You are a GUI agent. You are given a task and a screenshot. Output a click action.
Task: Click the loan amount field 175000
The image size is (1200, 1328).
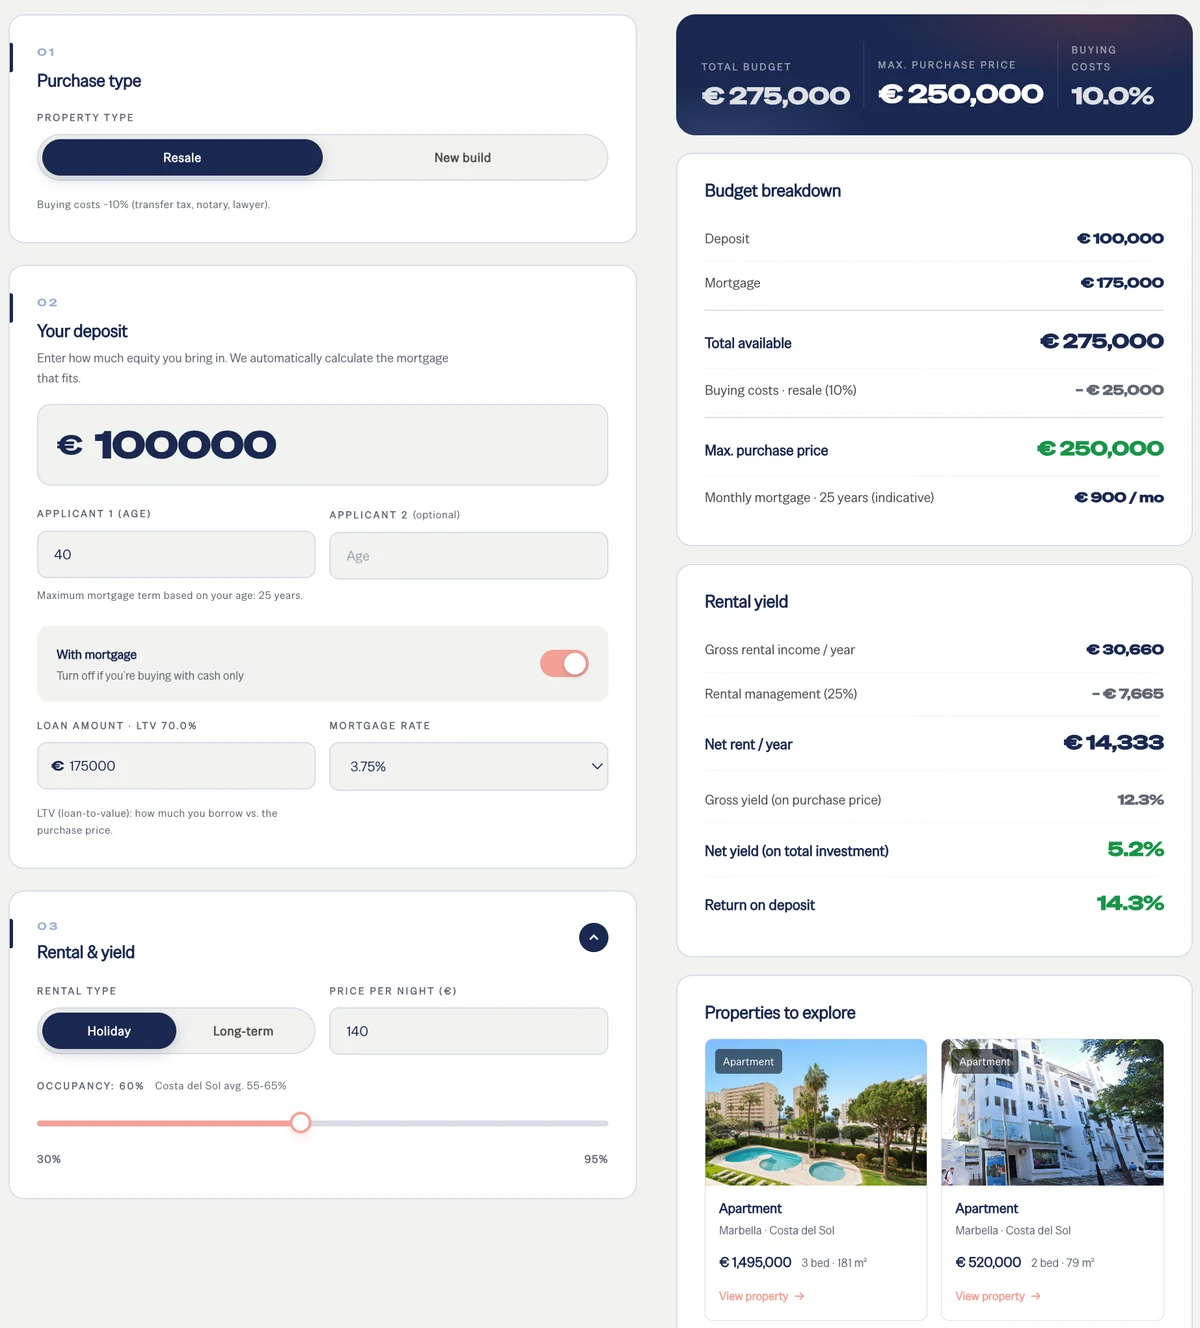(x=176, y=766)
